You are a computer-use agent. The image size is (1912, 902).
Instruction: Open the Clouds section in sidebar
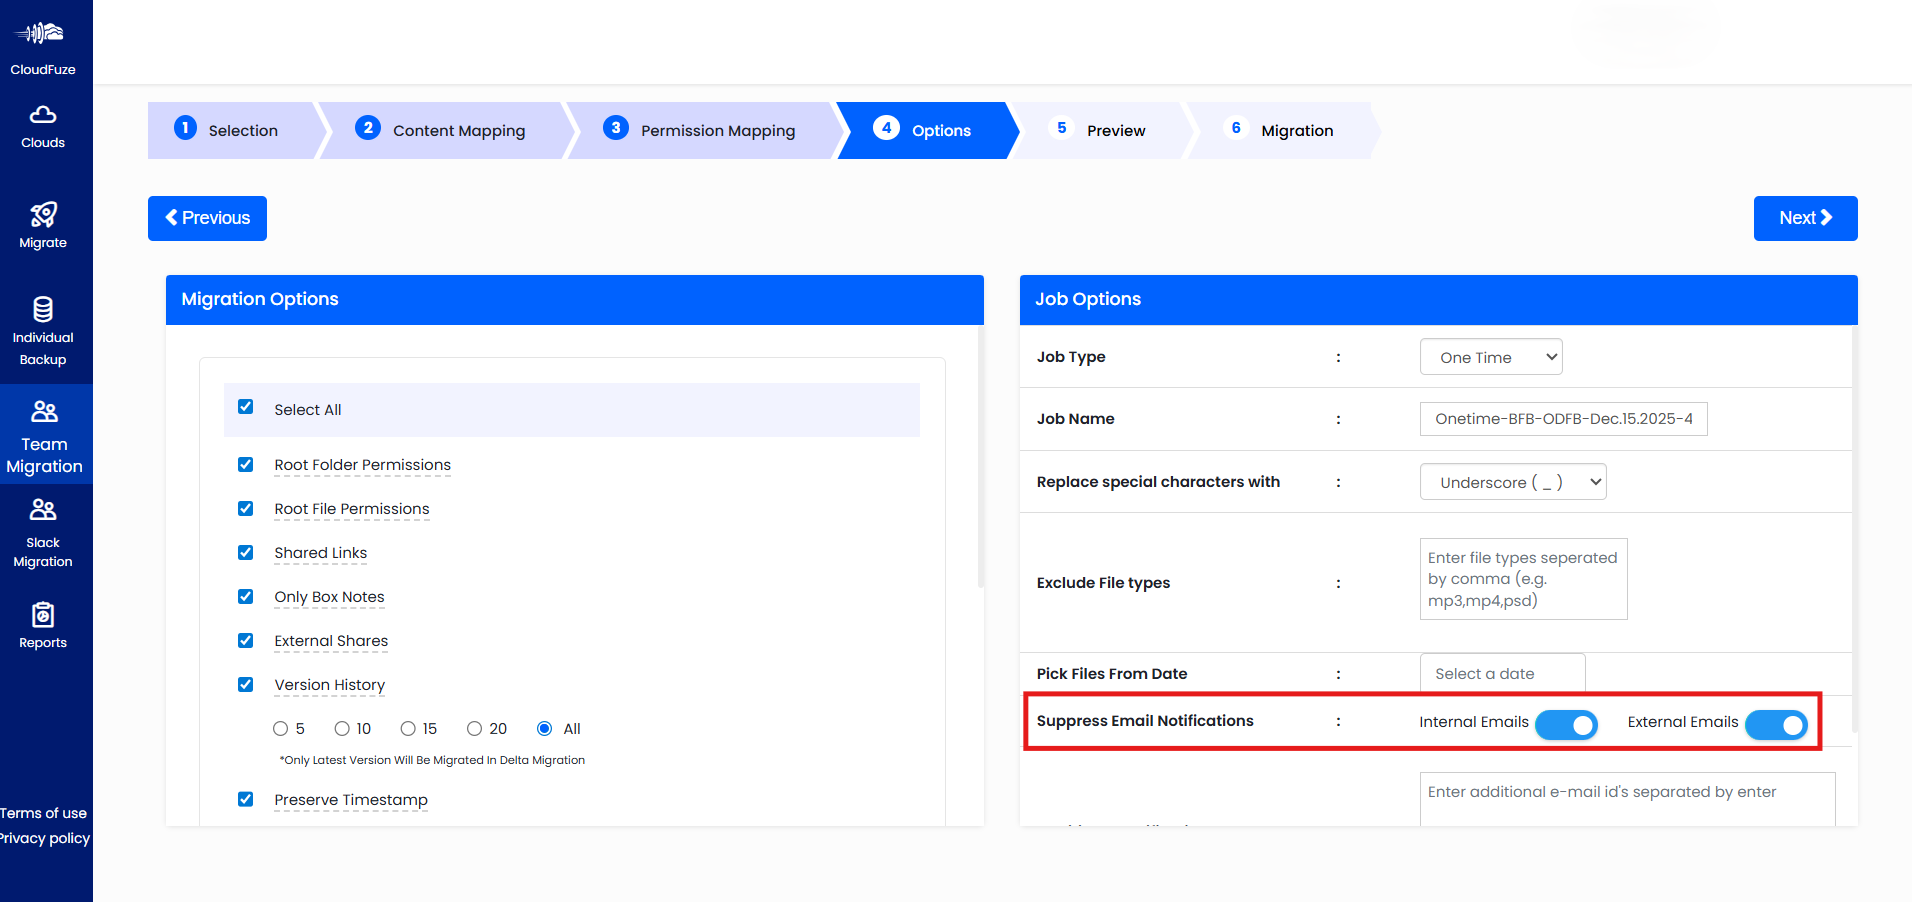[x=42, y=125]
